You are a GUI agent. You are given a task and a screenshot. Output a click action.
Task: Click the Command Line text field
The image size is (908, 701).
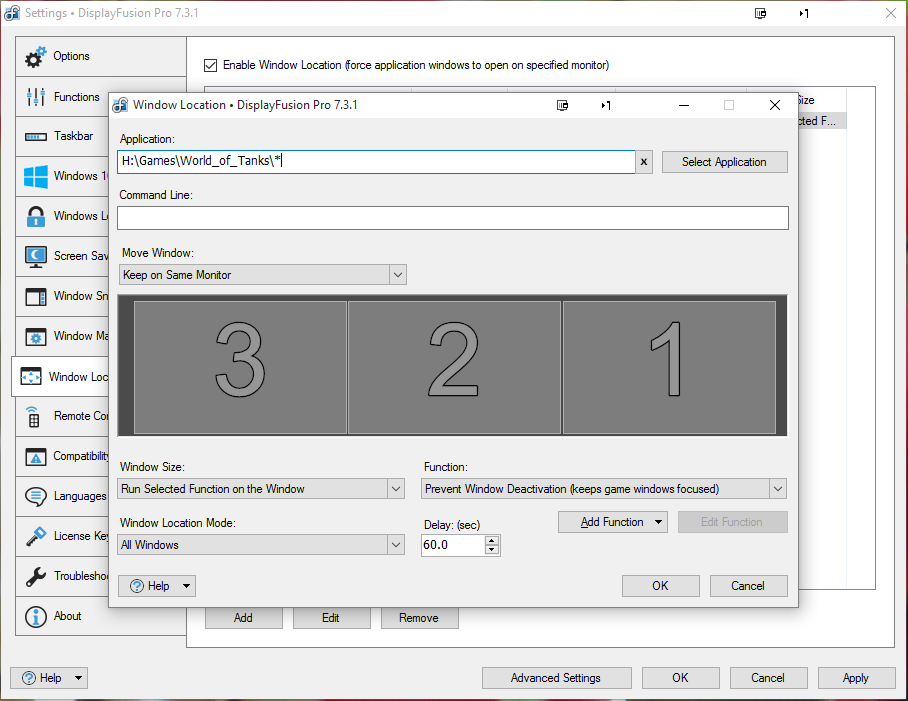[452, 218]
